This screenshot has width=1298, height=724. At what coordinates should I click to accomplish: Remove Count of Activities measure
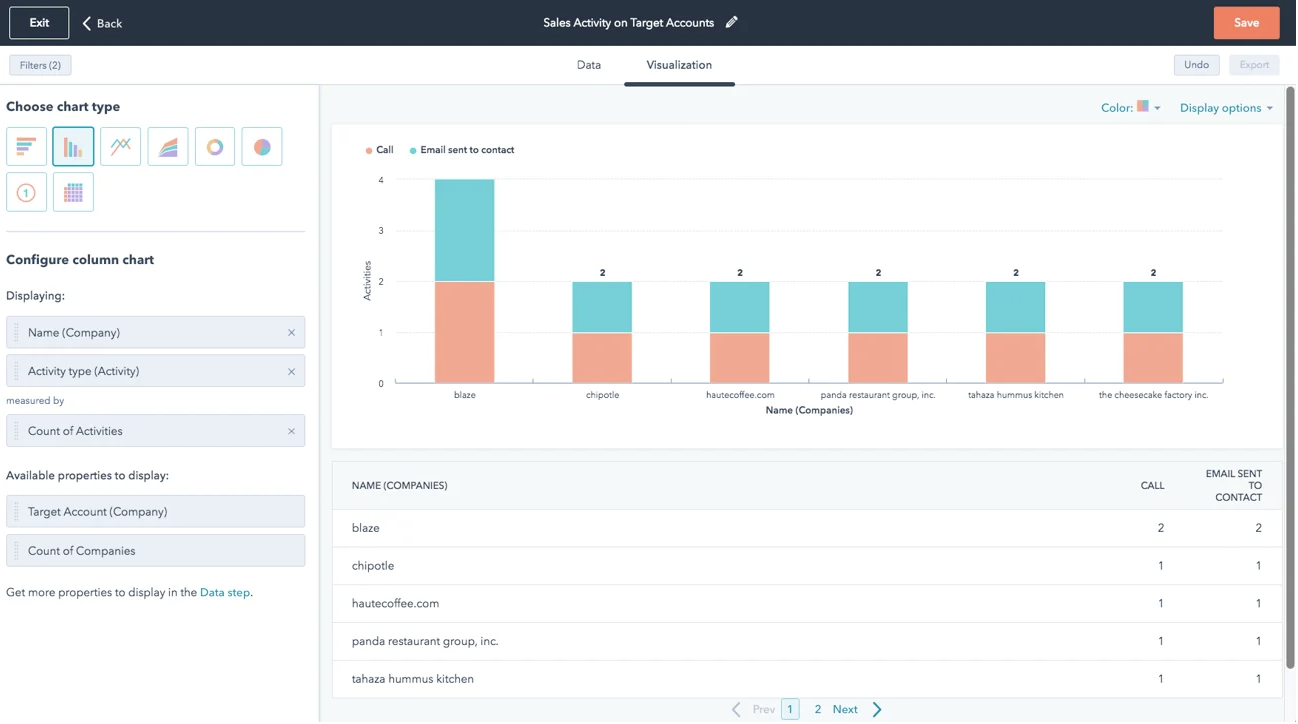(x=291, y=431)
